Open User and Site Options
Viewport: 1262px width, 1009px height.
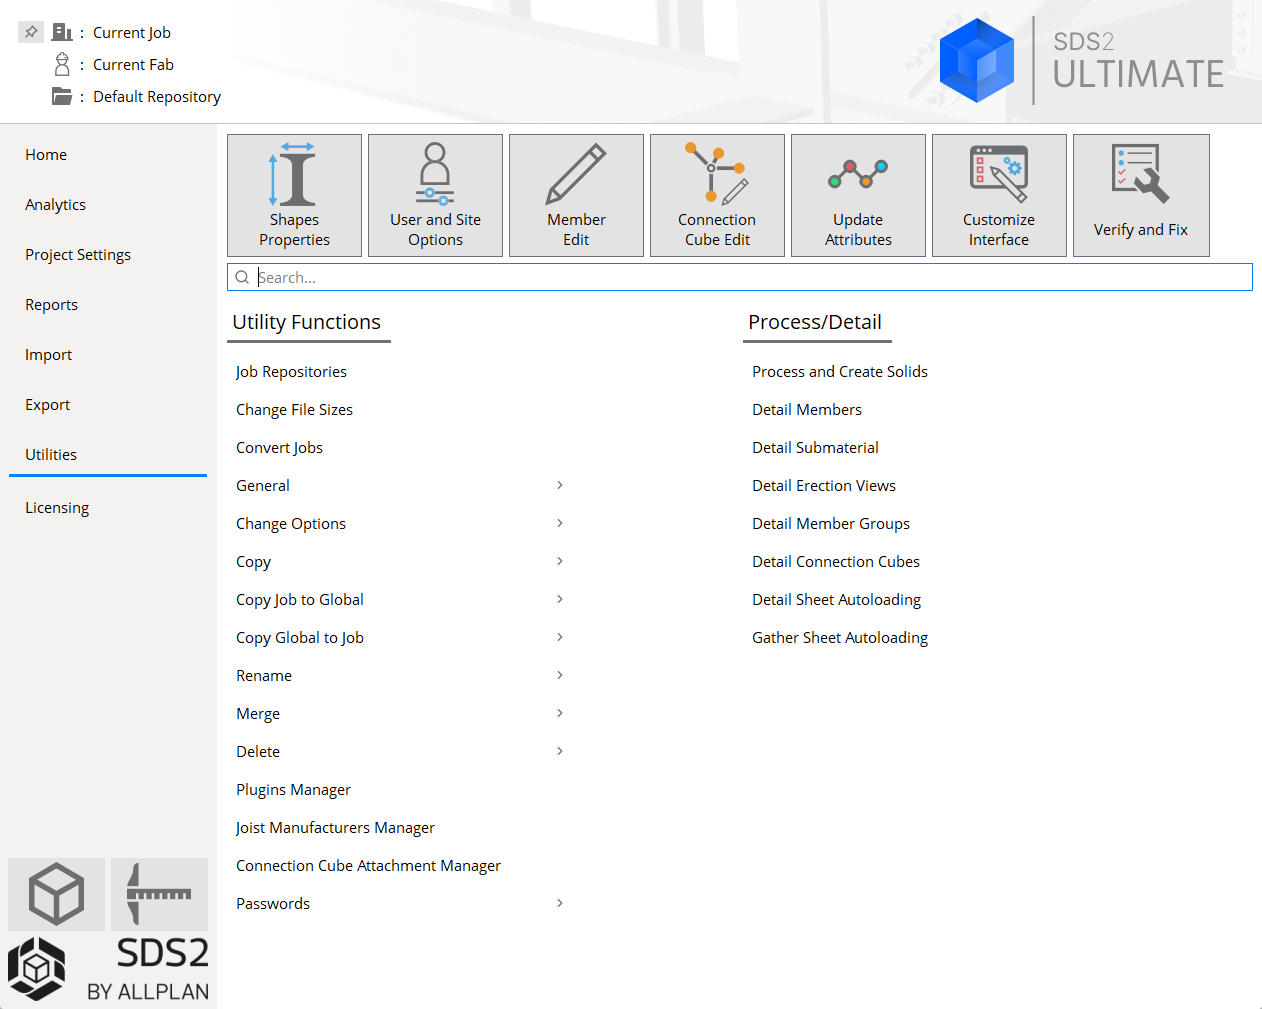pos(435,196)
